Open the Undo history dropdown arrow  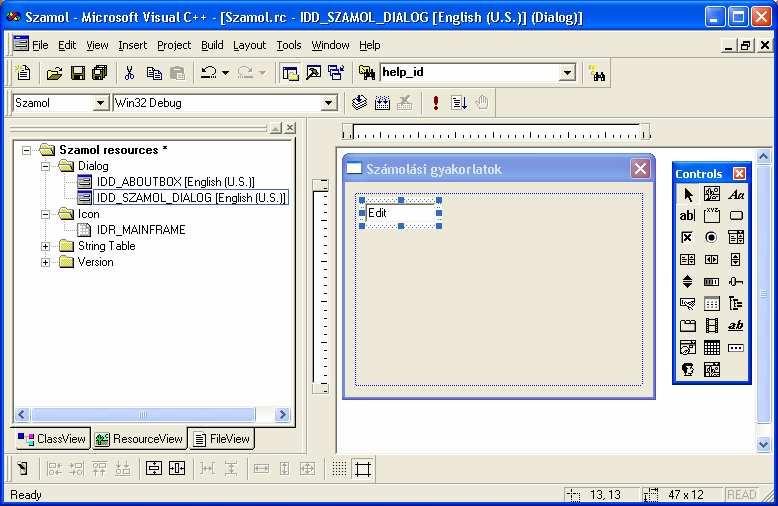(225, 73)
